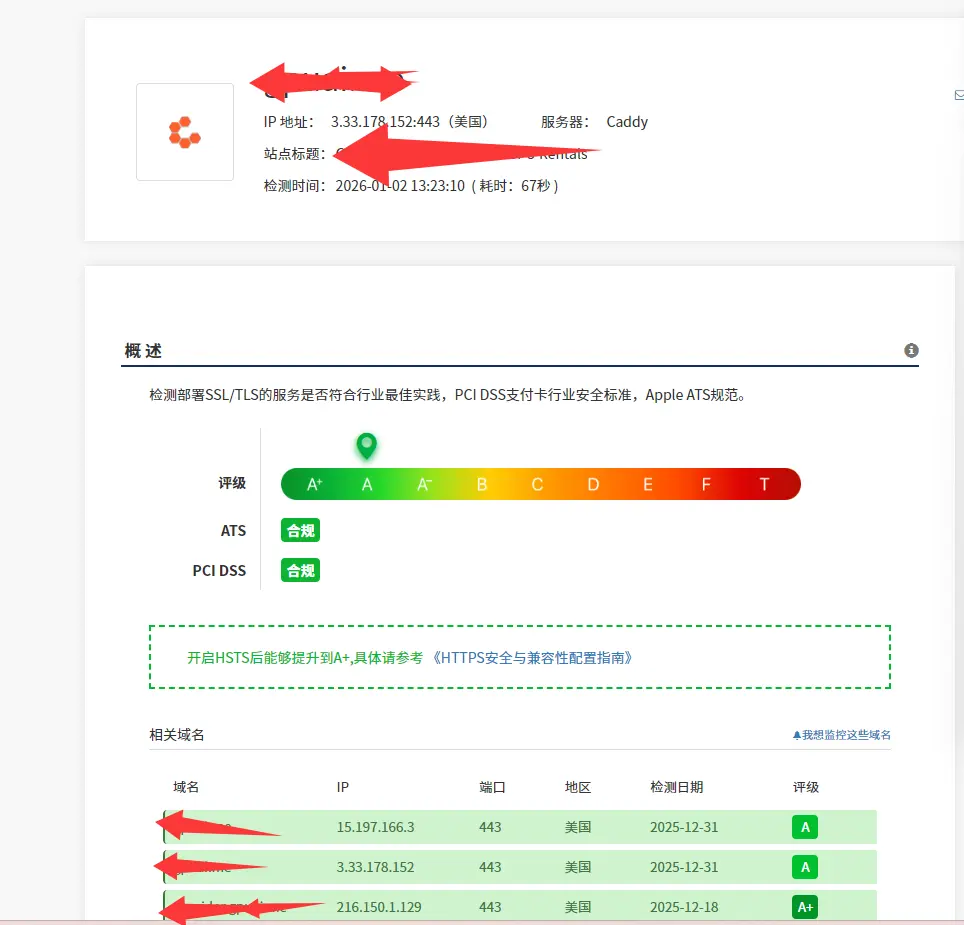This screenshot has height=925, width=964.
Task: Click the 端口 column header
Action: 492,787
